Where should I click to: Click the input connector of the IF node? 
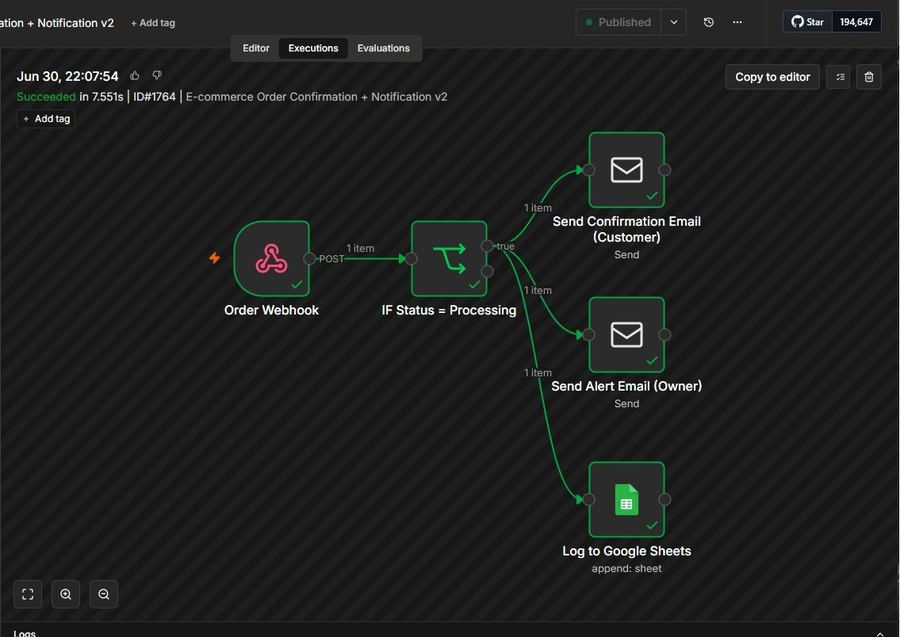(x=411, y=258)
